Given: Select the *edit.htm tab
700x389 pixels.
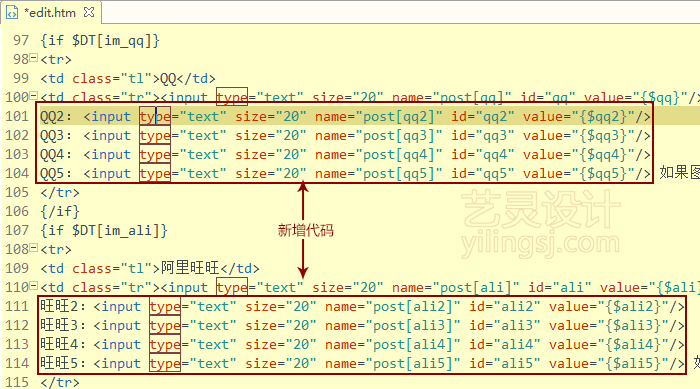Looking at the screenshot, I should 50,13.
